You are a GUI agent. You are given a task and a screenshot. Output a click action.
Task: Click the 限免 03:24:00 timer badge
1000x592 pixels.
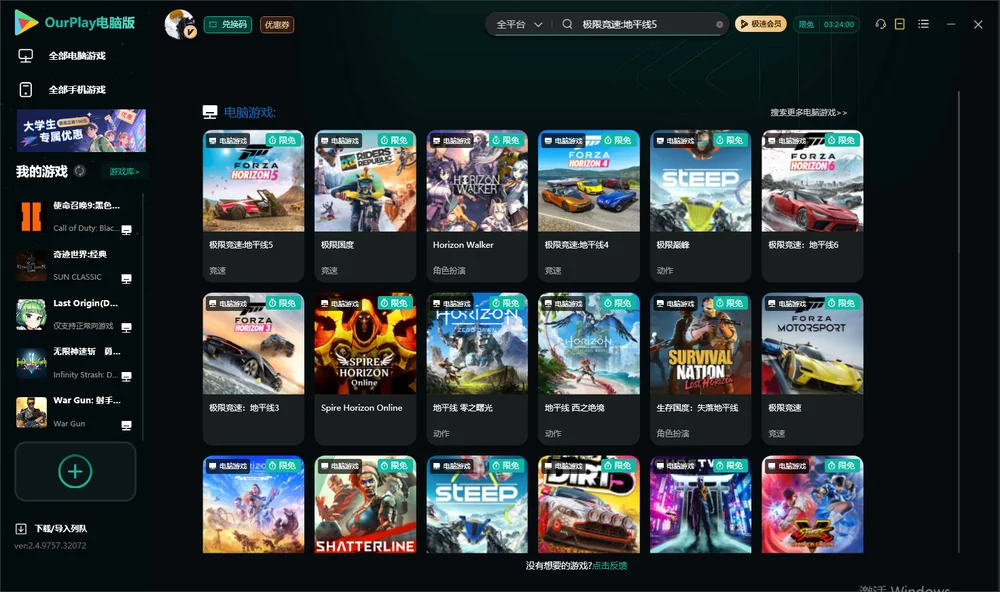point(826,24)
